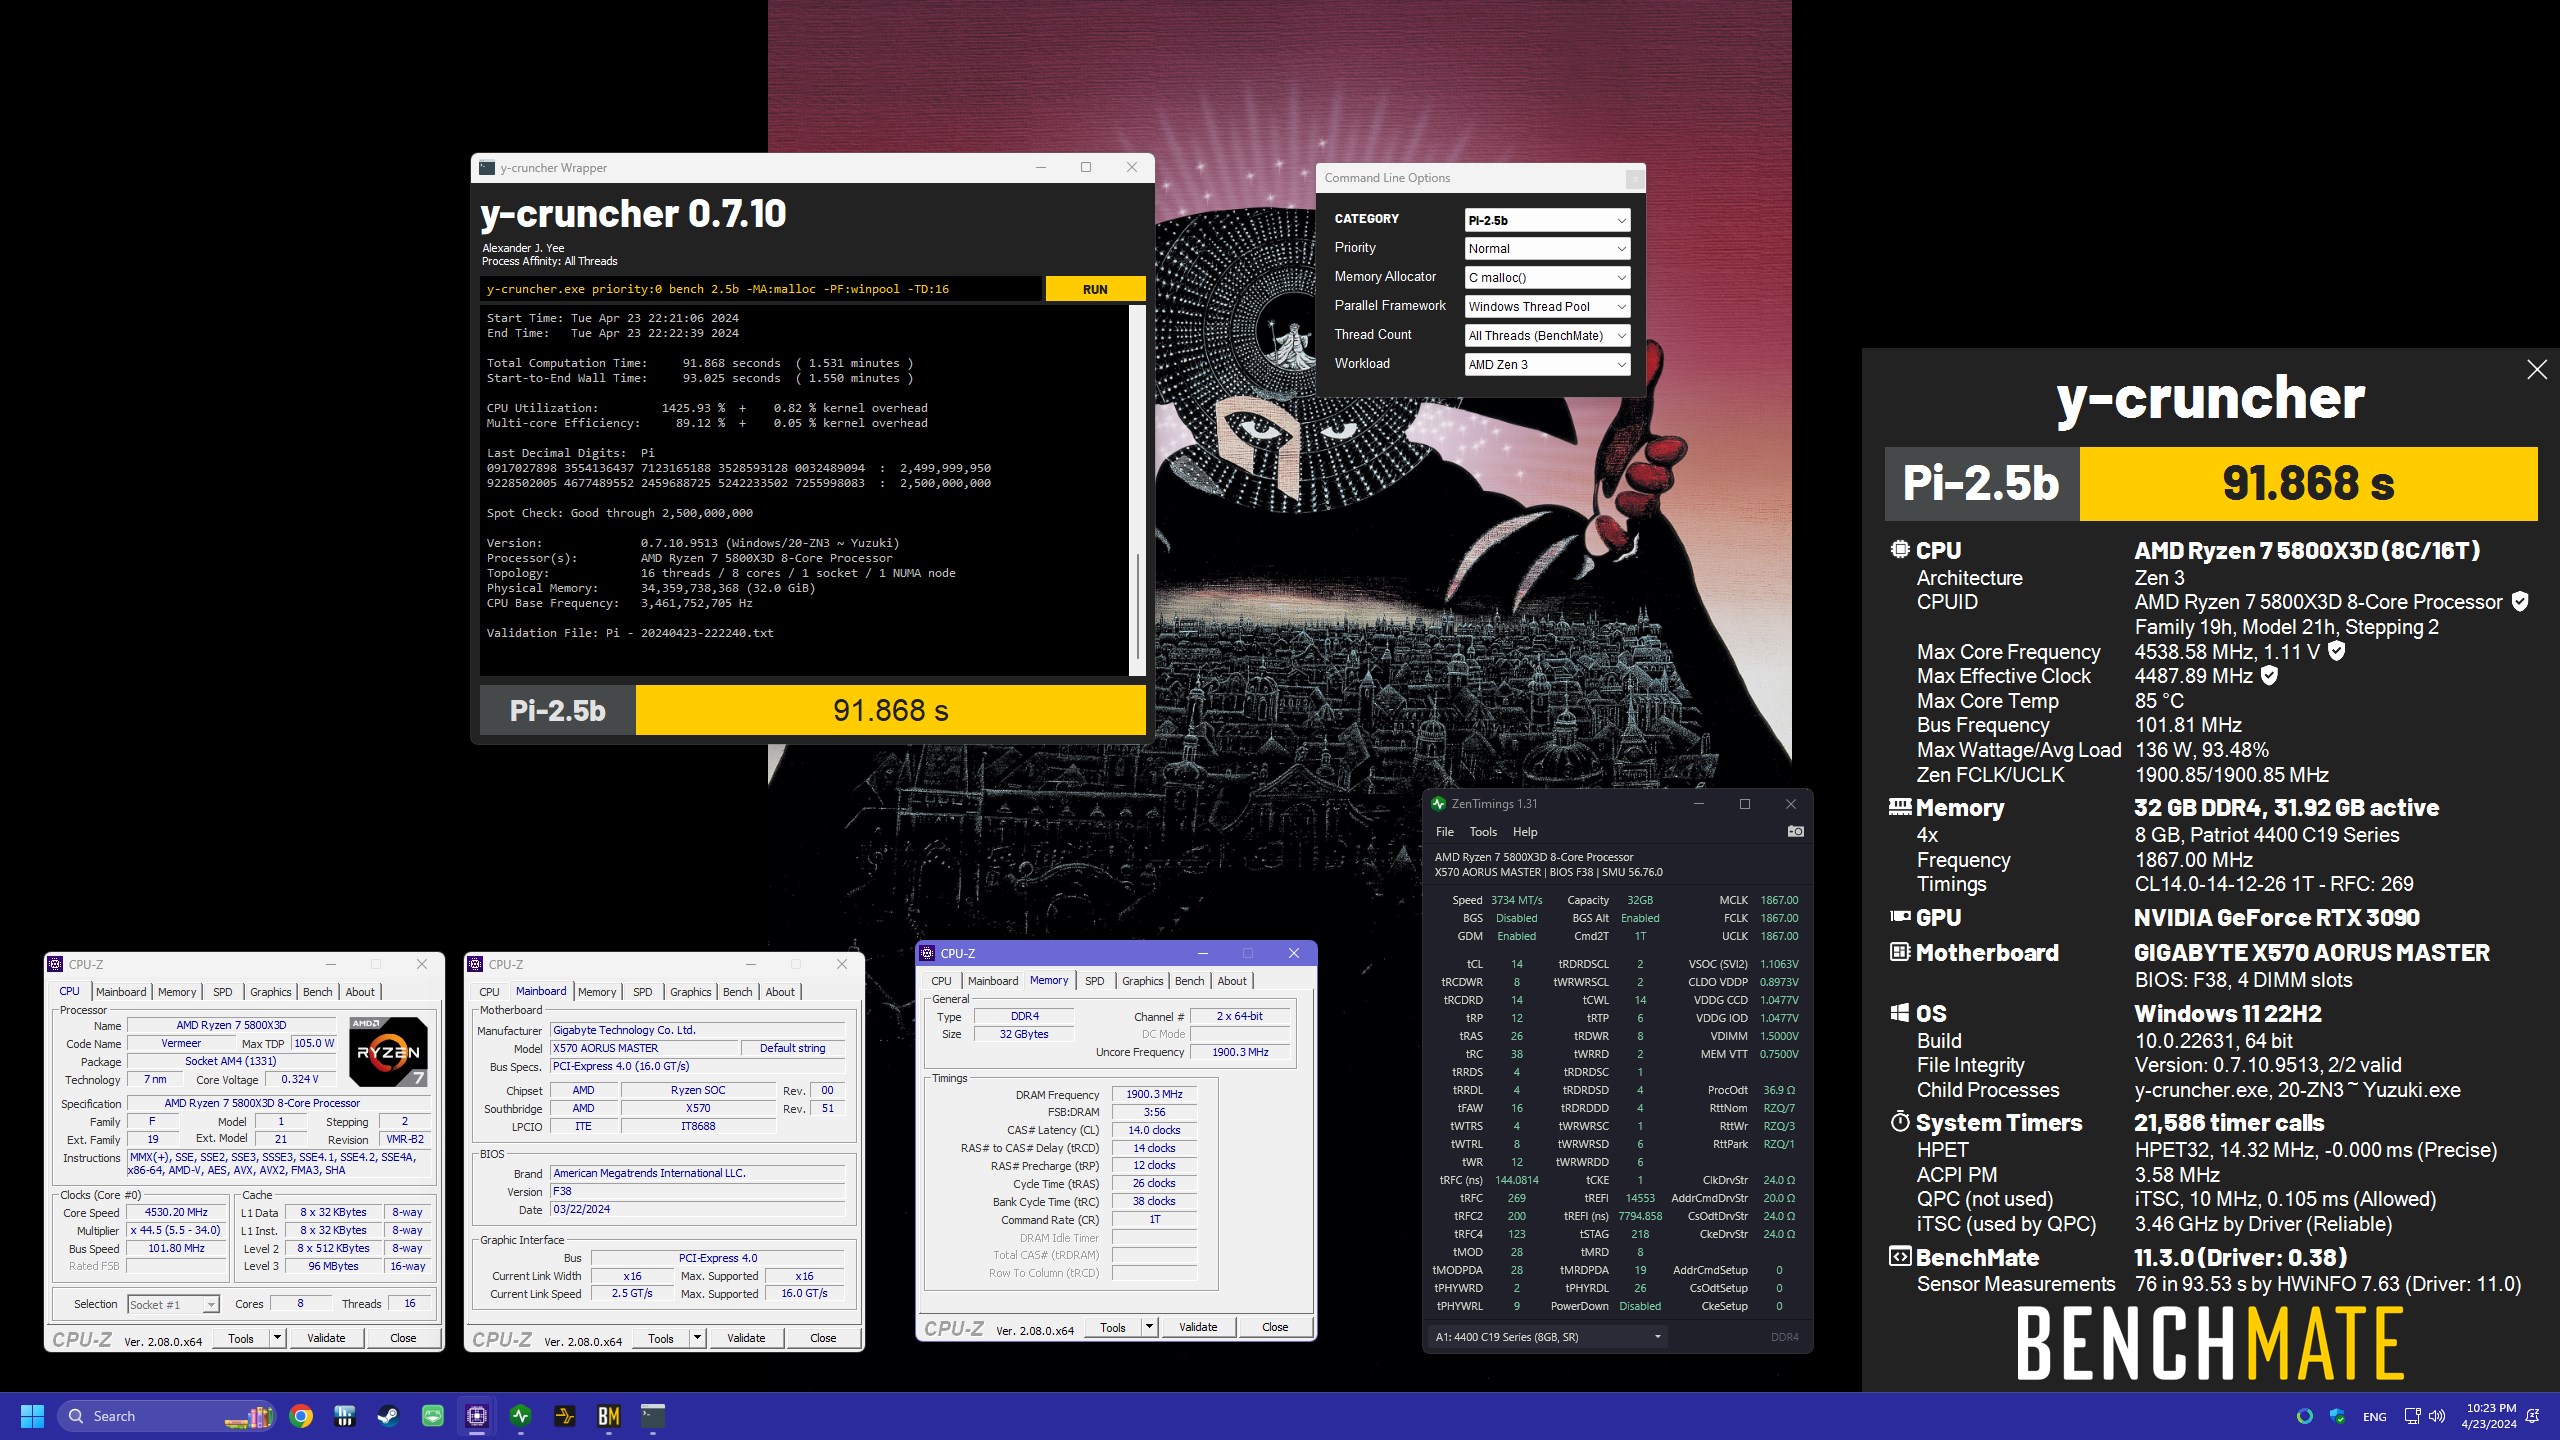The image size is (2560, 1440).
Task: Expand Tools arrow in CPU-Z Mainboard window
Action: point(697,1338)
